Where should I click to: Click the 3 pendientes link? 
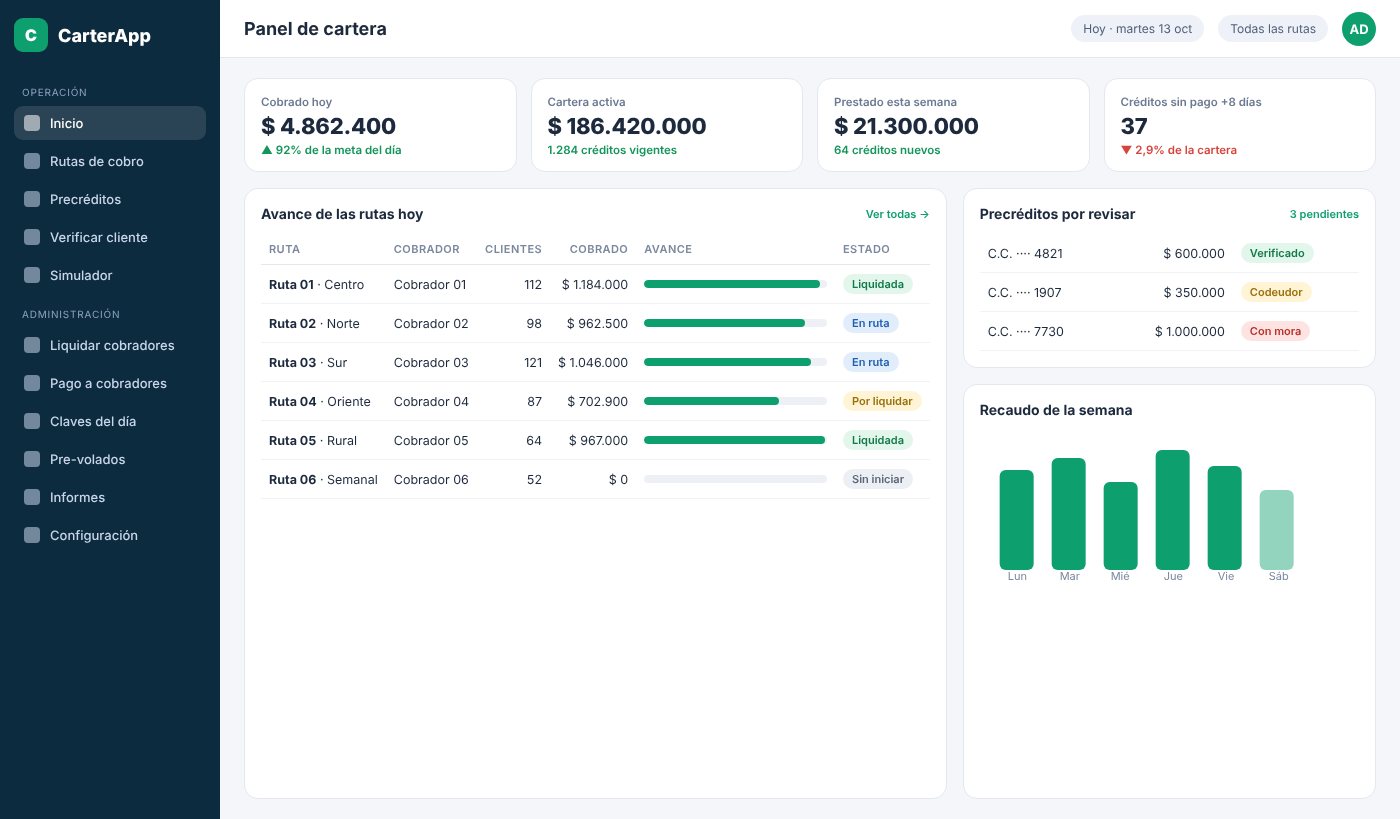click(1324, 214)
